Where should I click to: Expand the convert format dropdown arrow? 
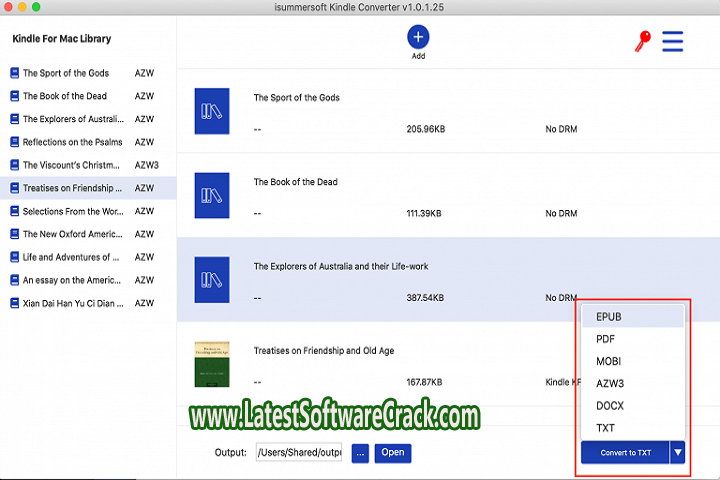pyautogui.click(x=678, y=452)
